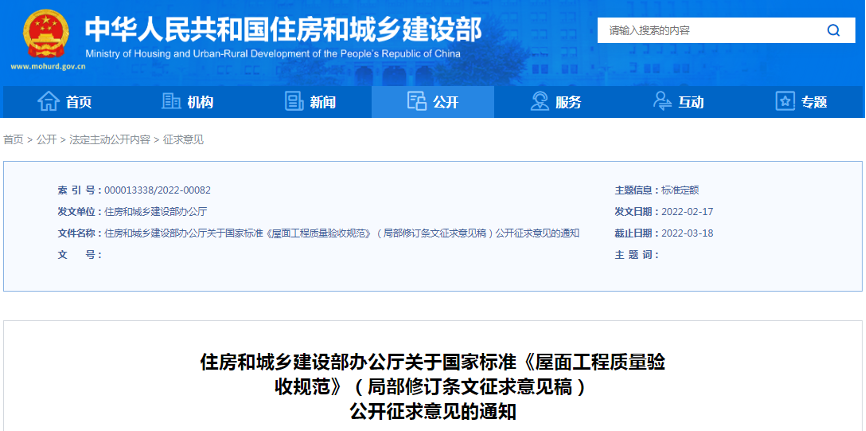Screen dimensions: 866x431
Task: Click the 文件名称 label
Action: 80,233
